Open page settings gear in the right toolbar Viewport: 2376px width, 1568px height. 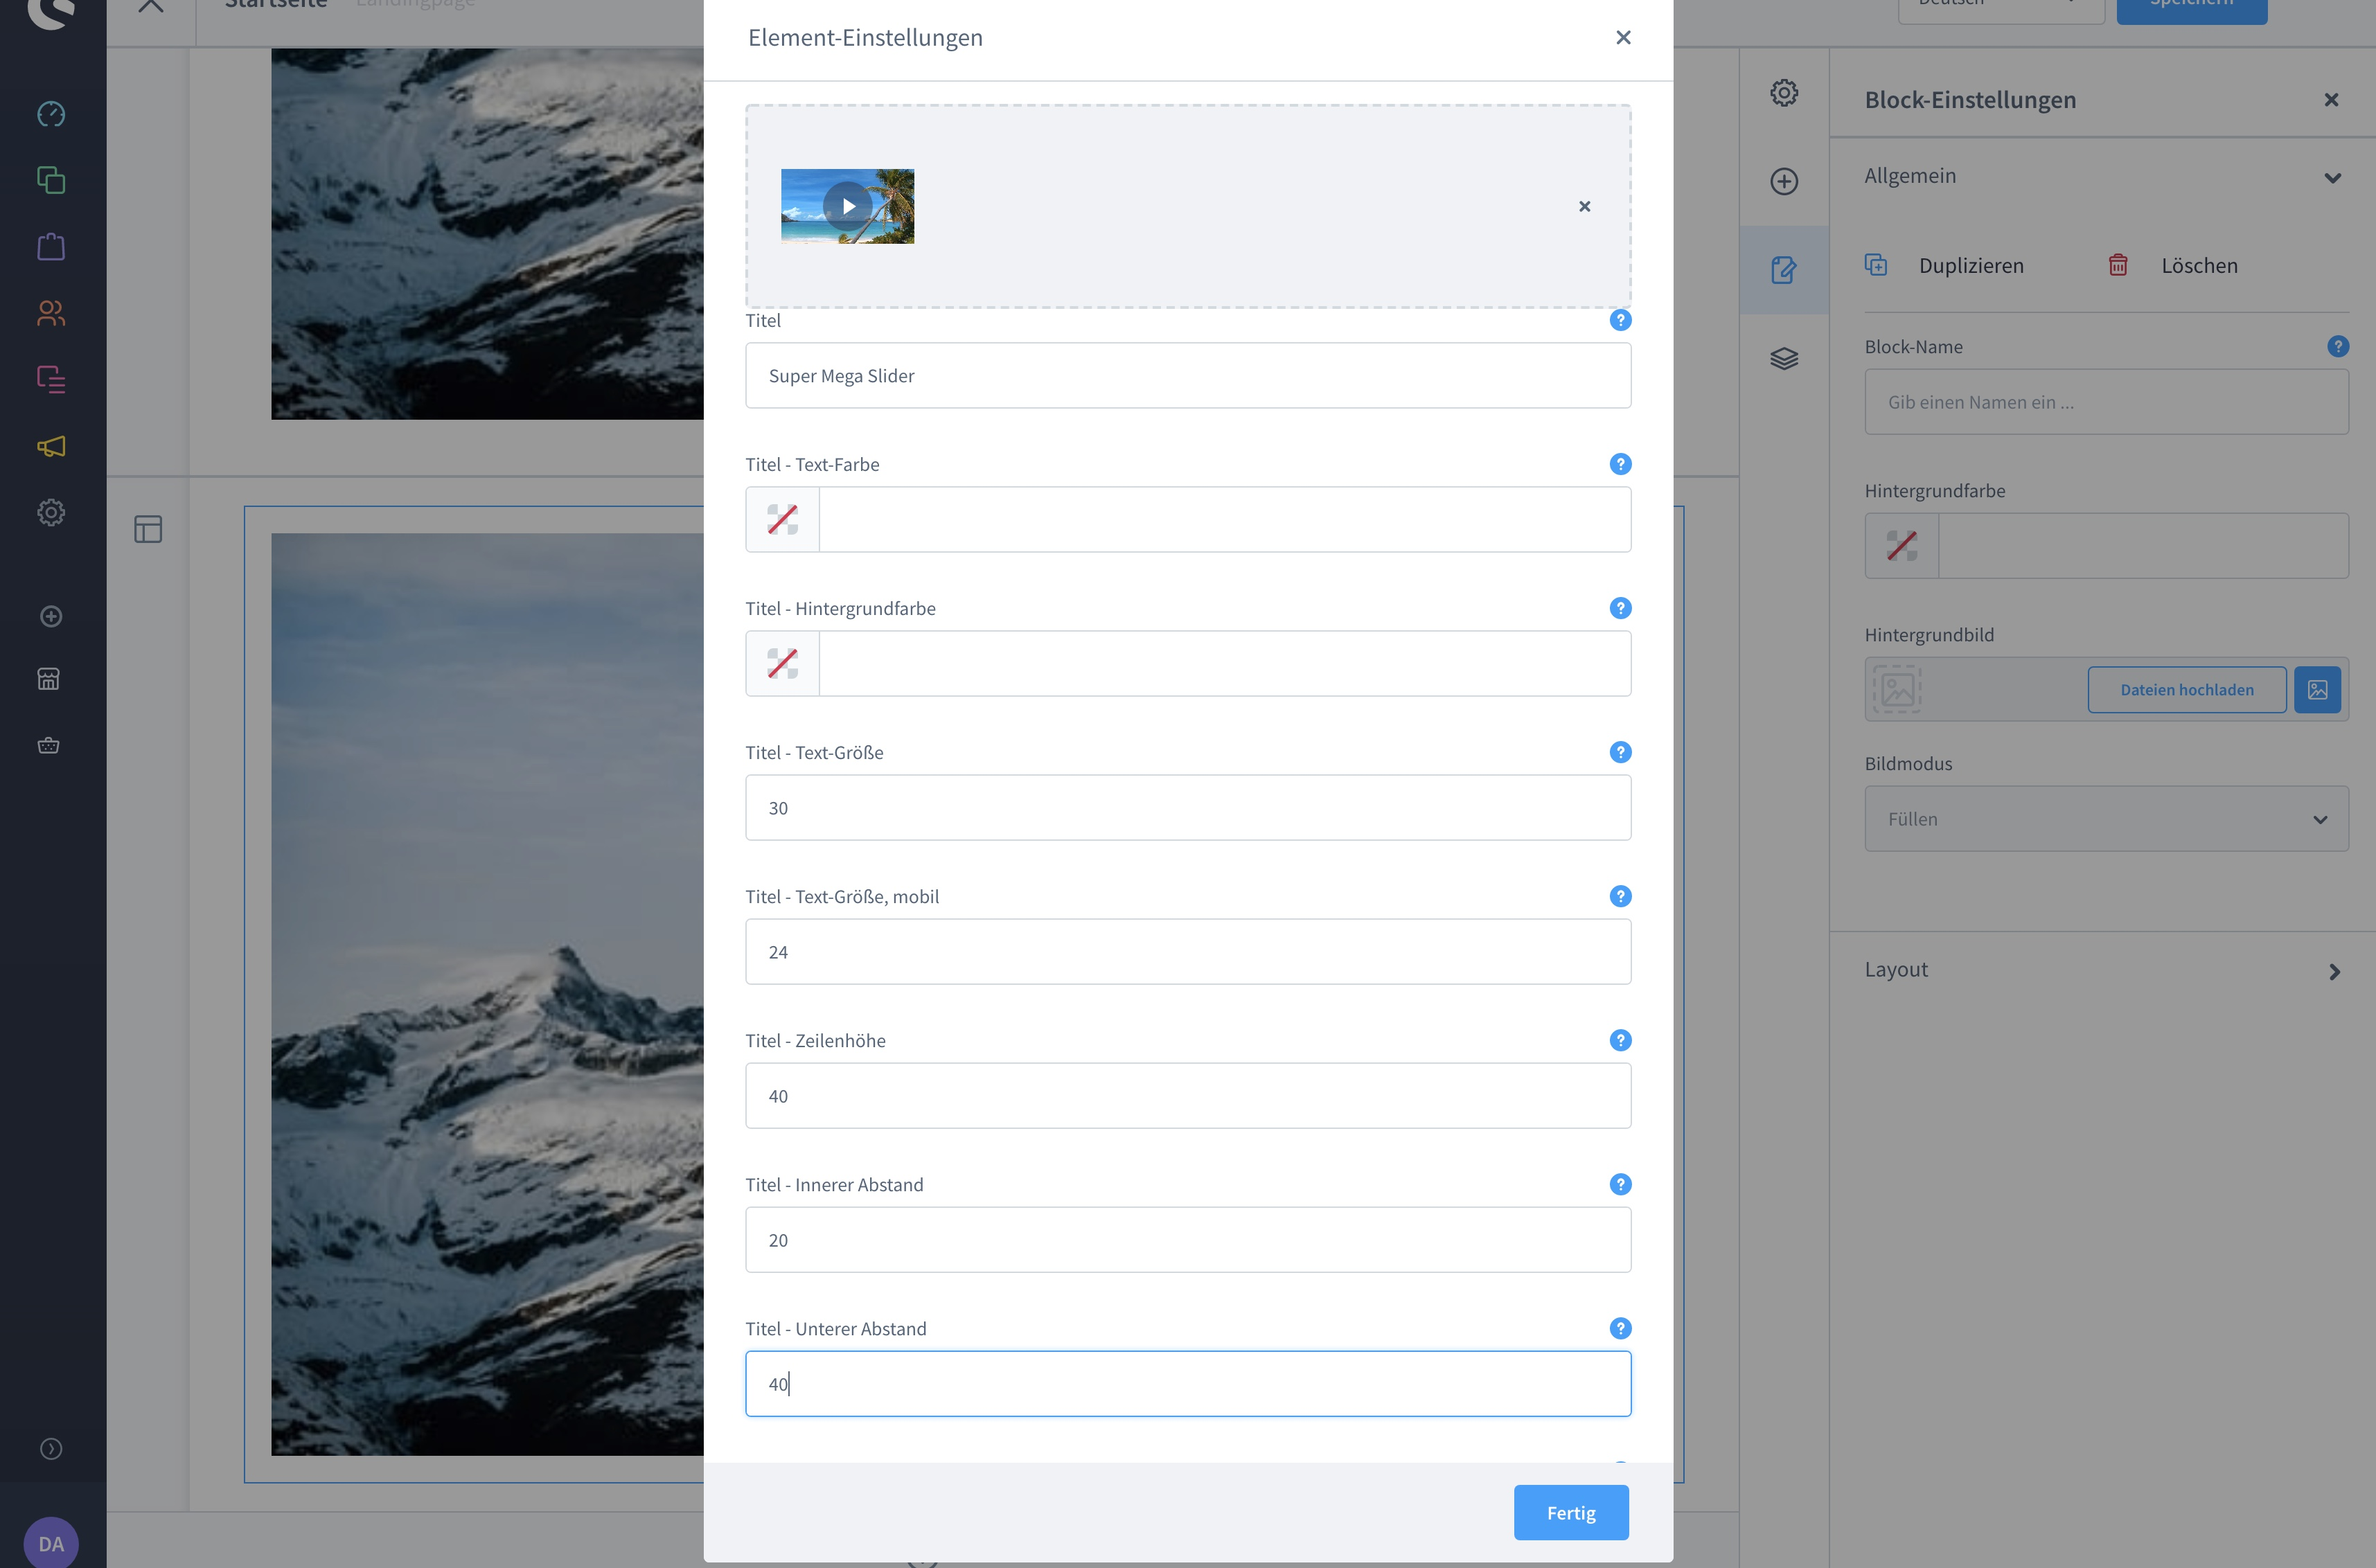(x=1784, y=93)
